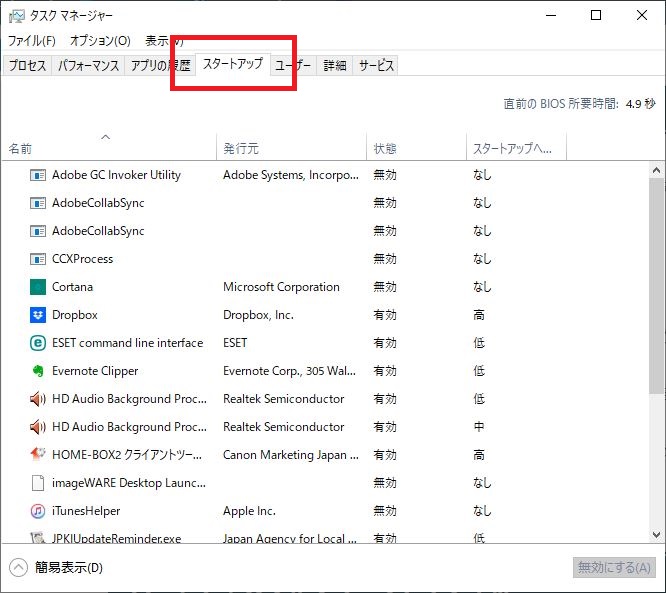Click the HOME-BOX2 client tool icon
The width and height of the screenshot is (666, 593).
38,455
